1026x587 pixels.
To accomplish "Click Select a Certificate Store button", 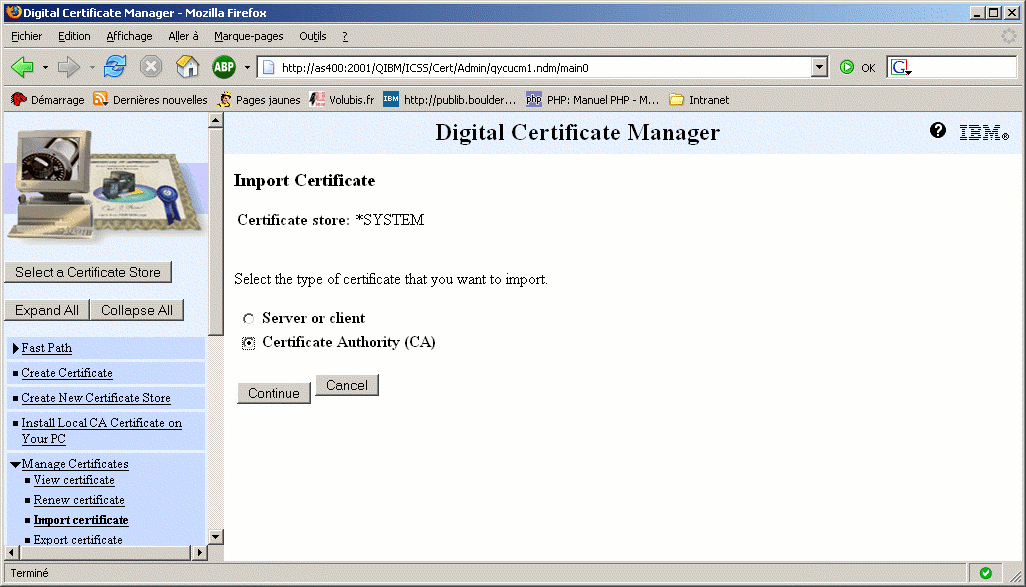I will click(88, 272).
